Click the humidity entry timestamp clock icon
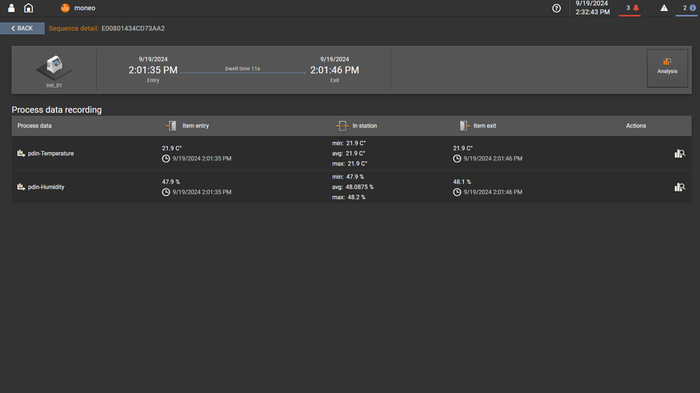Viewport: 700px width, 393px height. coord(166,192)
